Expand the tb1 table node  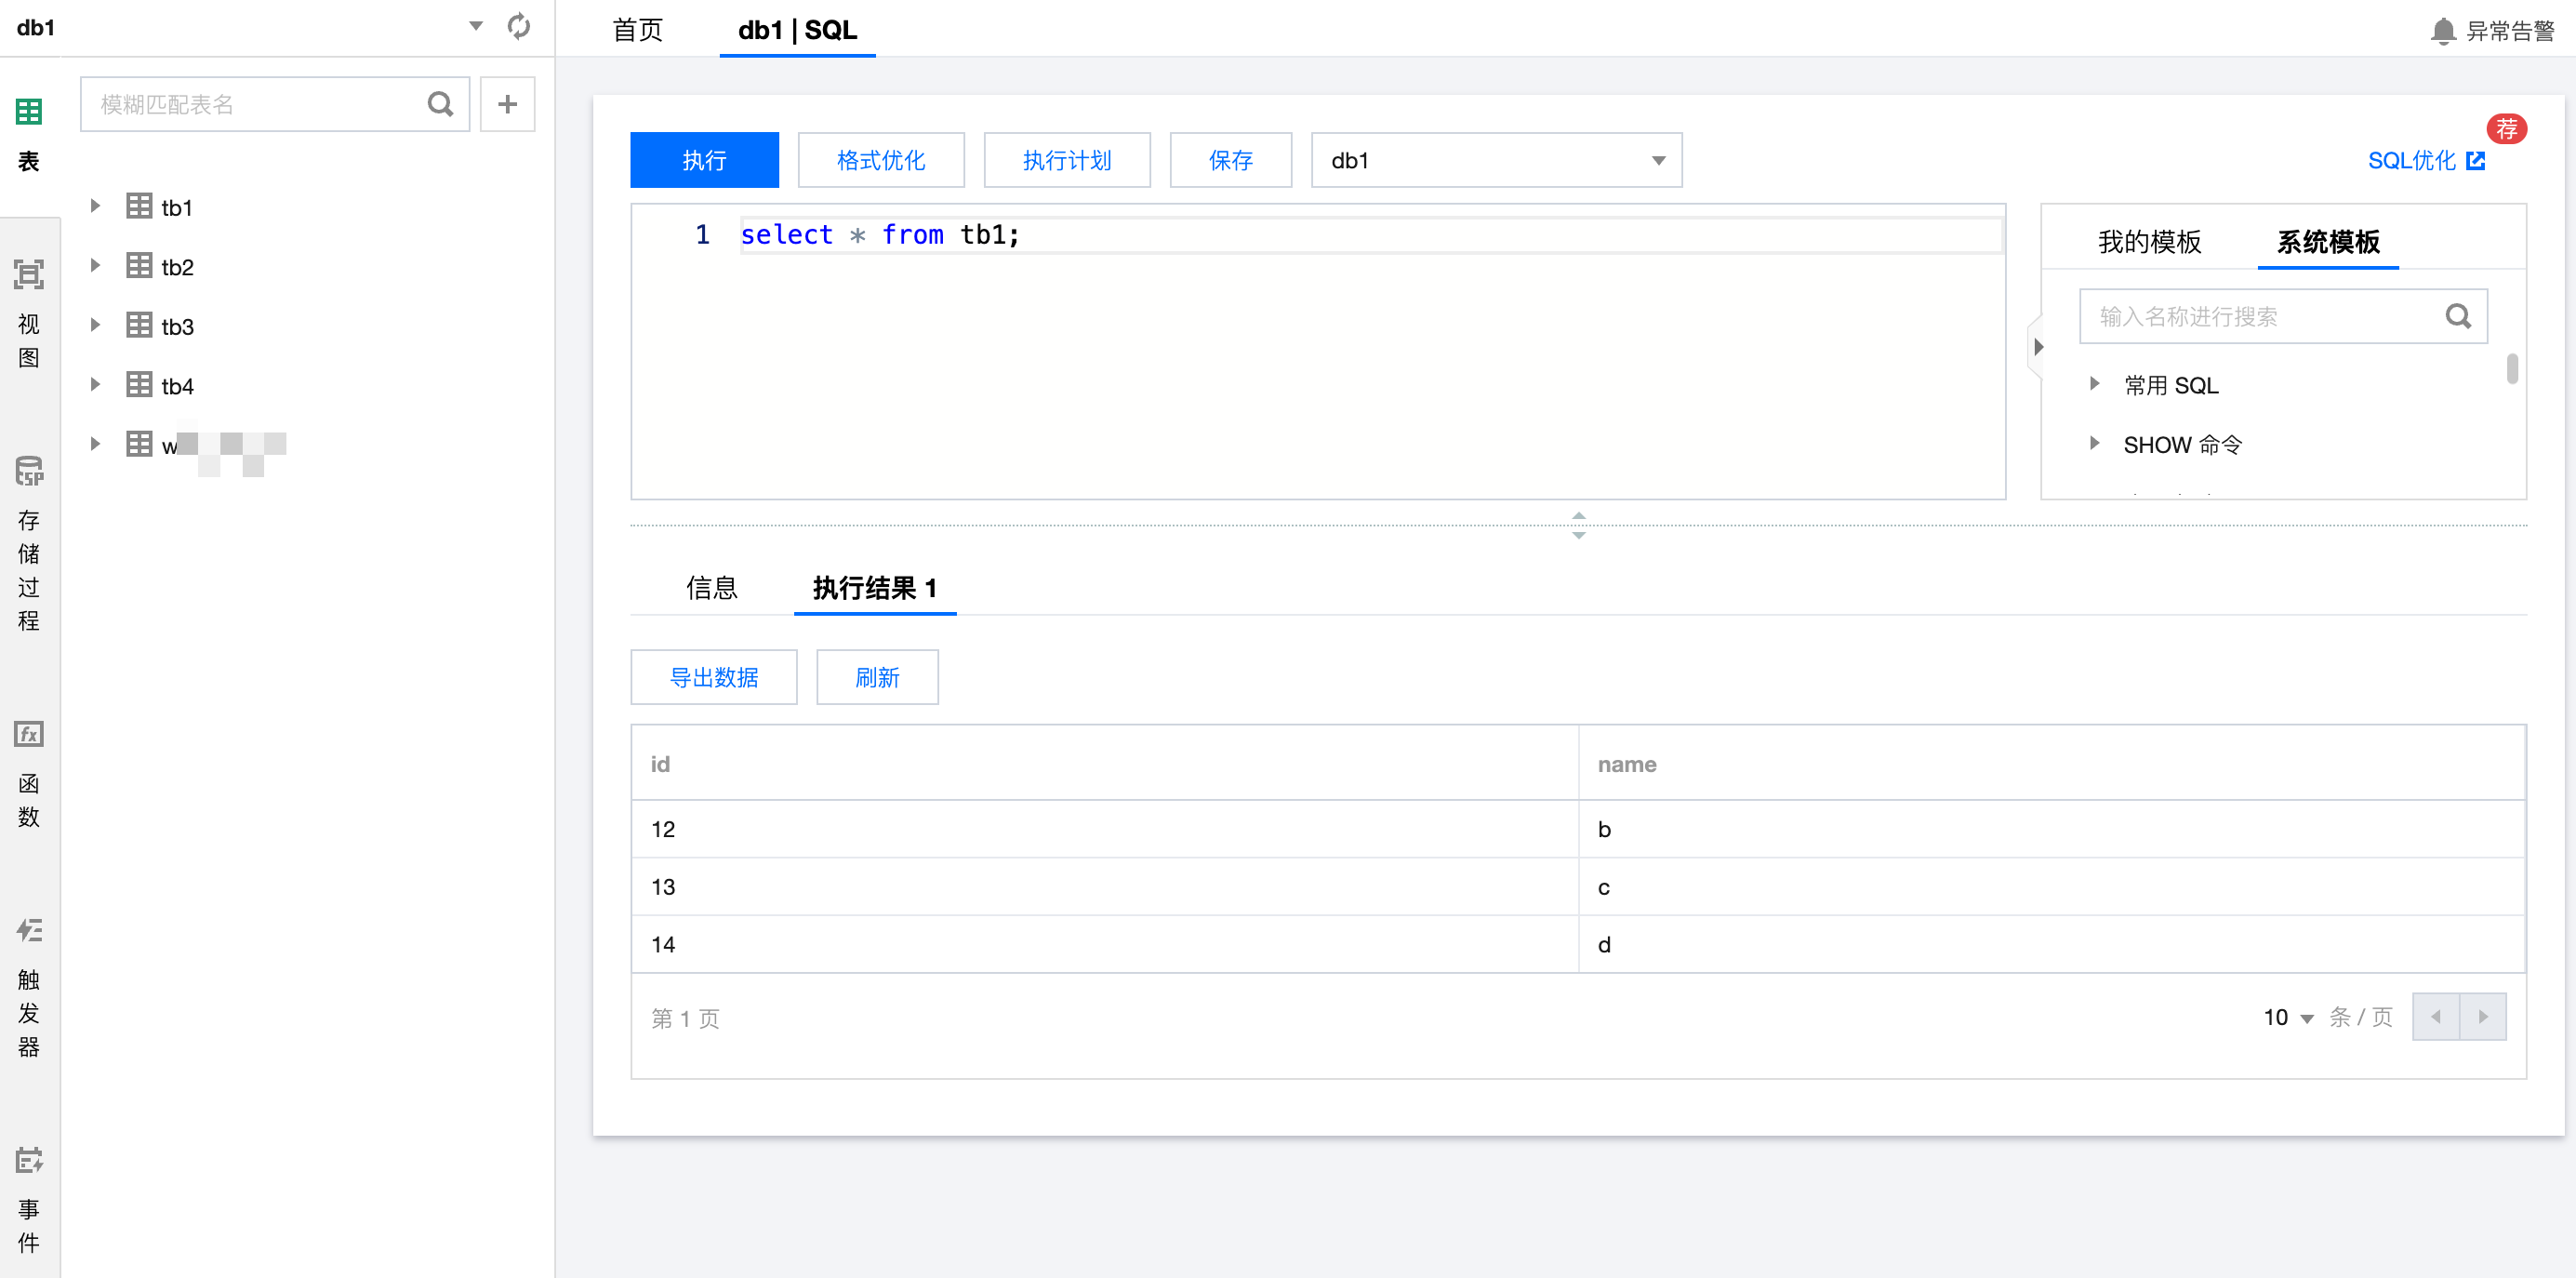tap(95, 206)
